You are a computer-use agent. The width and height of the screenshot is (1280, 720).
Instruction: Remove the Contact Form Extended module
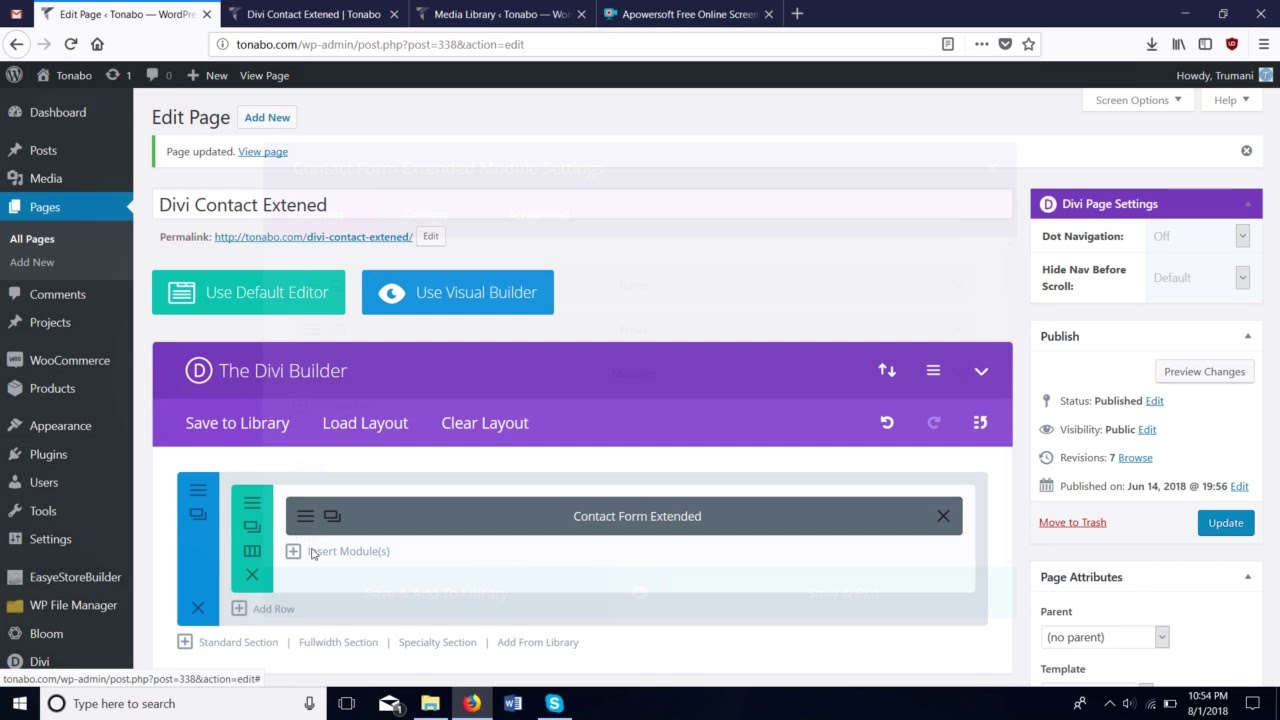pyautogui.click(x=943, y=516)
